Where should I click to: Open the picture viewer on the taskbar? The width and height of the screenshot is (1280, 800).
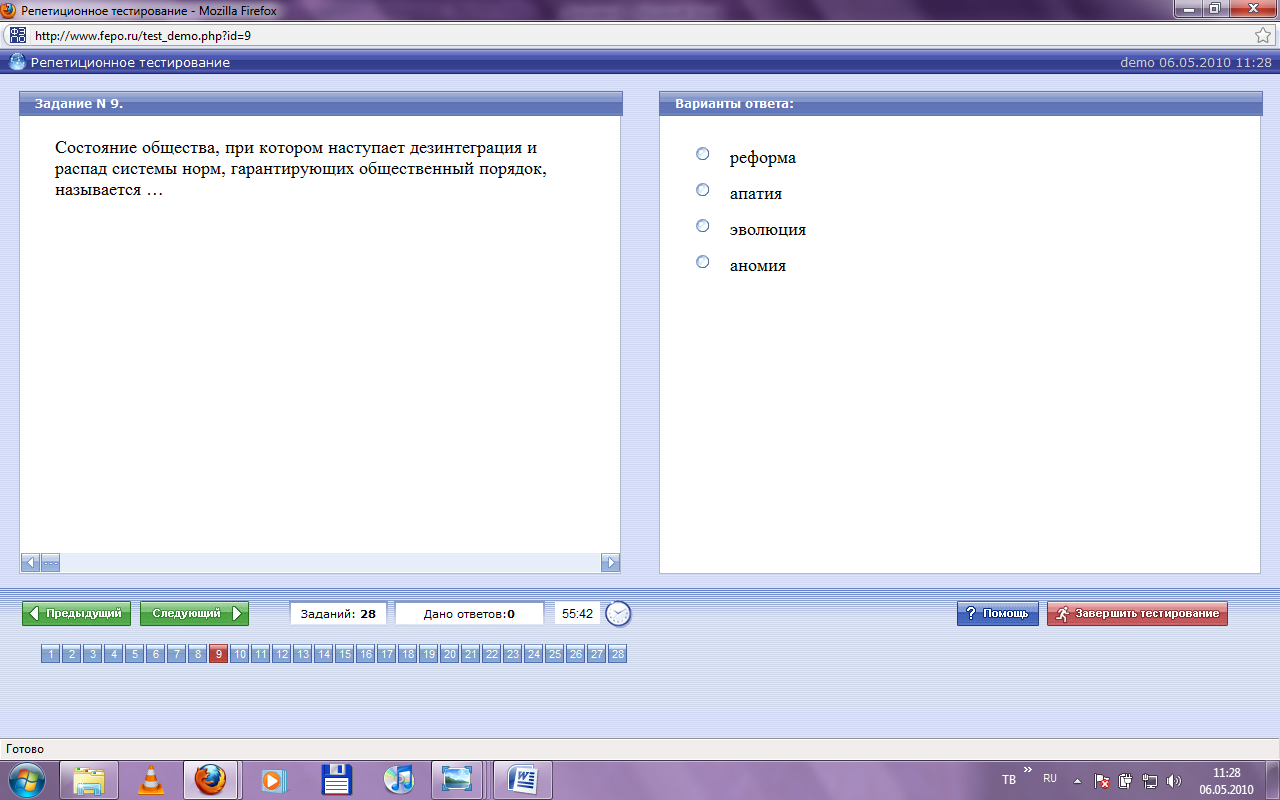[458, 779]
